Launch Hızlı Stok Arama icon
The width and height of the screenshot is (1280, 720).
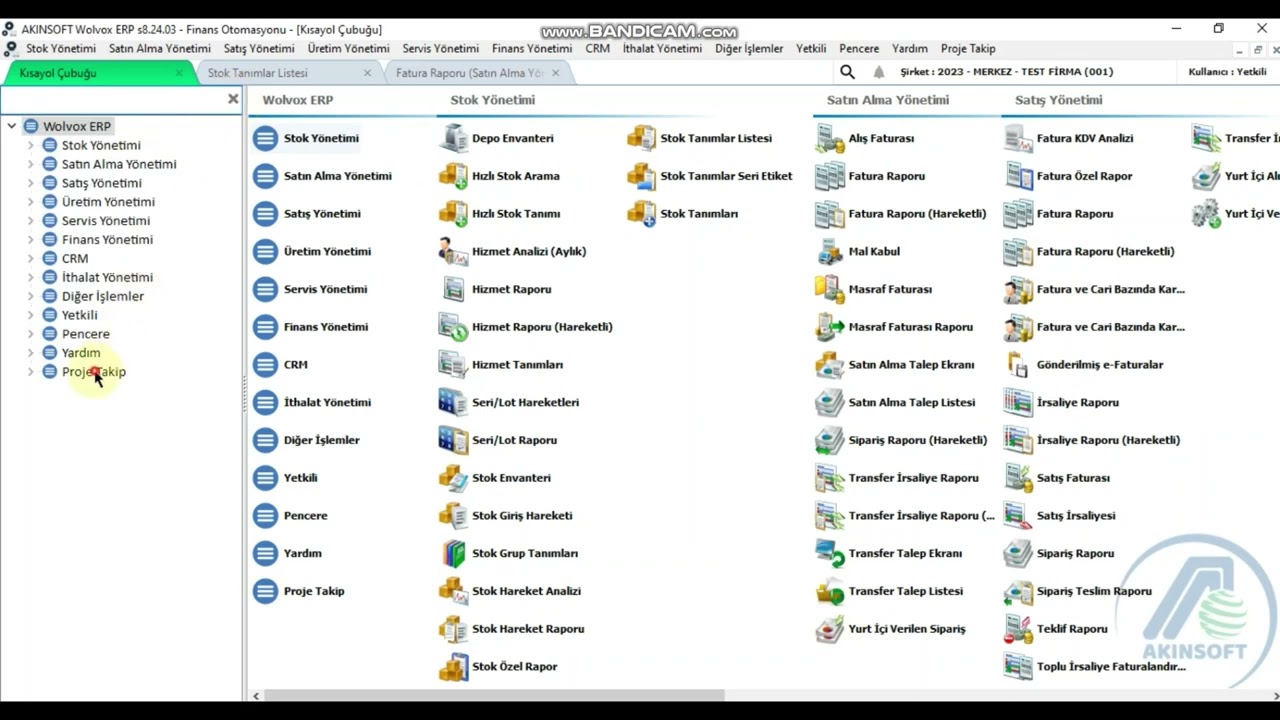[454, 176]
